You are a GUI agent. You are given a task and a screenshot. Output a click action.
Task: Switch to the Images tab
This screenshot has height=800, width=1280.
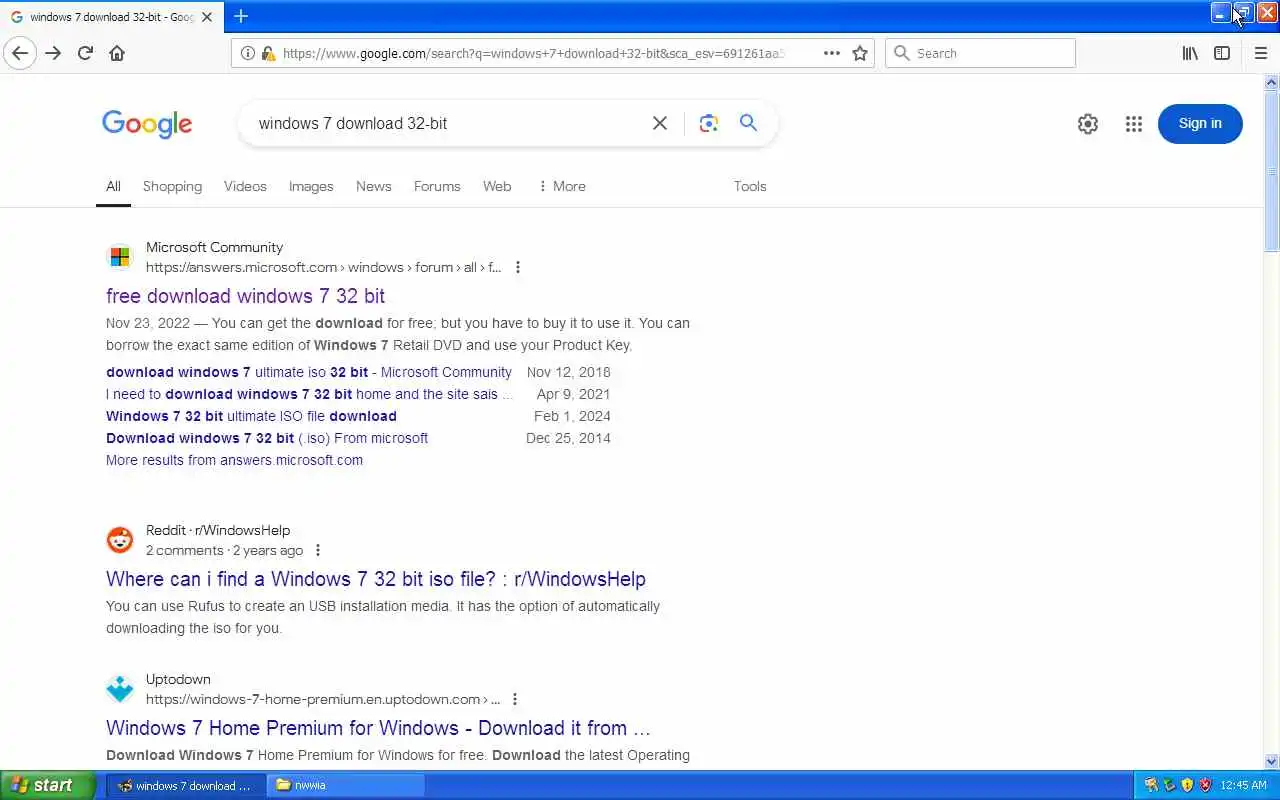coord(311,186)
